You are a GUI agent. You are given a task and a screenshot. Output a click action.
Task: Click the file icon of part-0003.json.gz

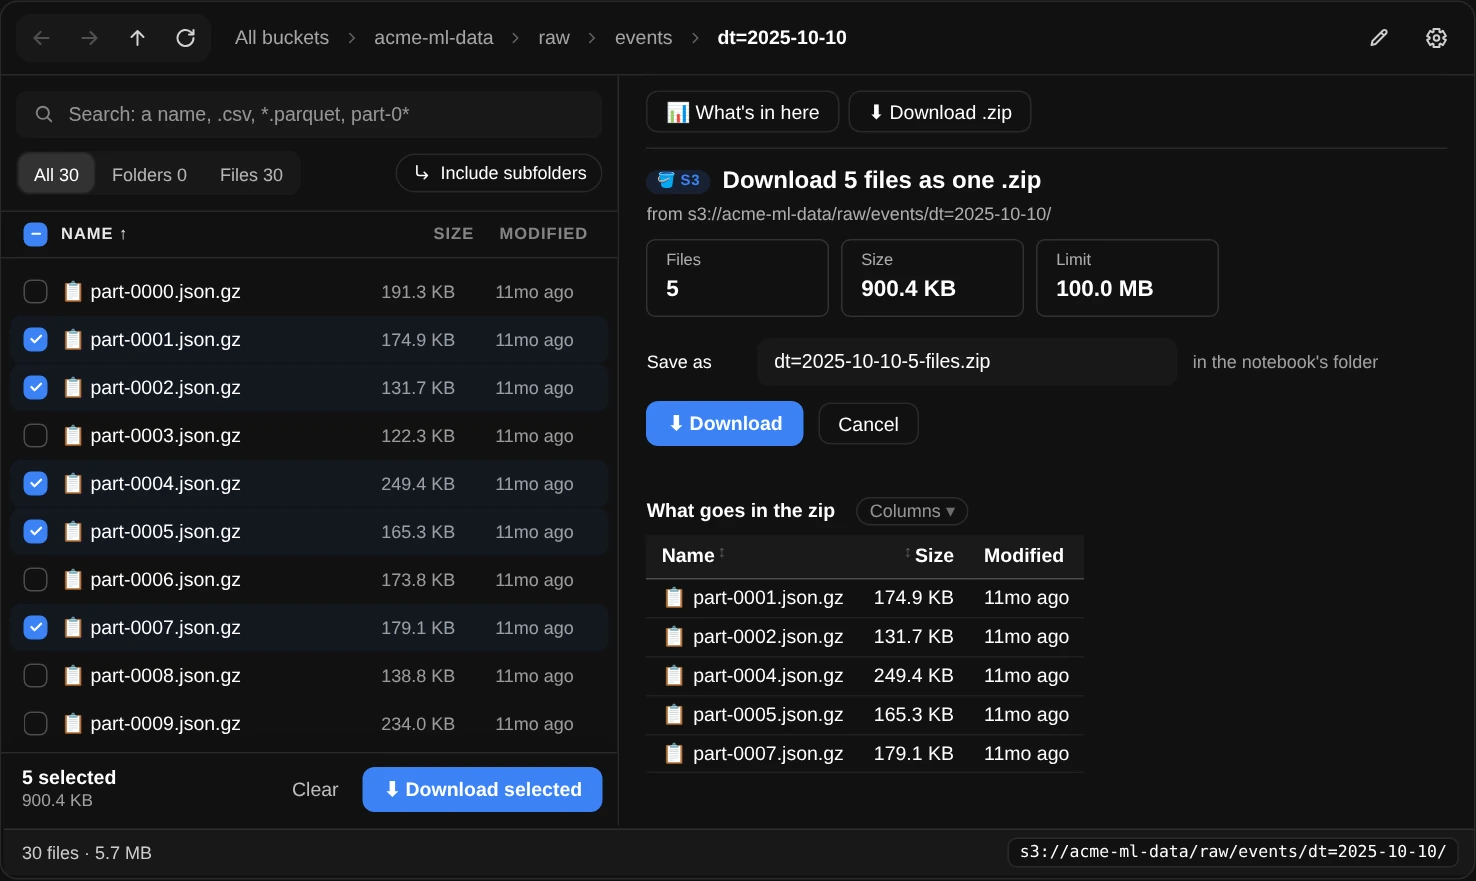[x=73, y=436]
